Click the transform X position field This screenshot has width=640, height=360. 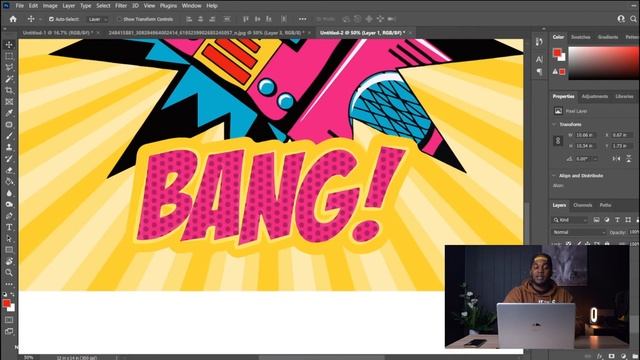click(x=622, y=135)
